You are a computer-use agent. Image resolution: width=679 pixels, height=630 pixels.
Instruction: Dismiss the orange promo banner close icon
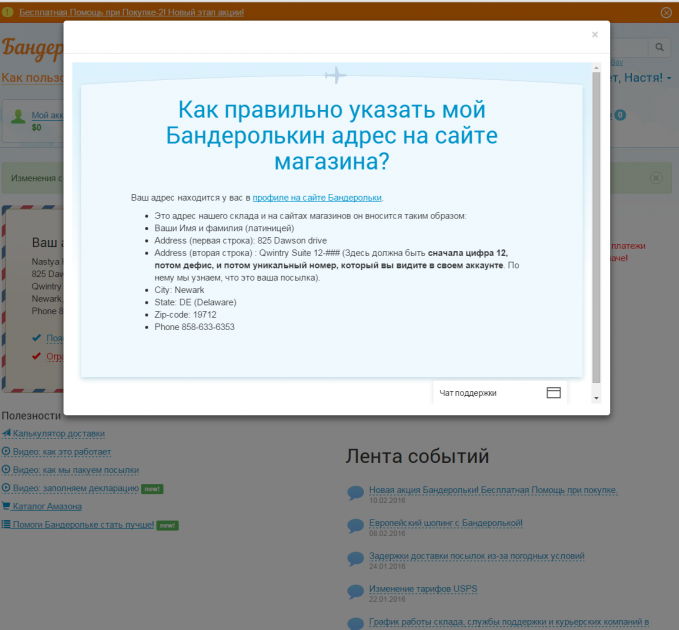(666, 13)
